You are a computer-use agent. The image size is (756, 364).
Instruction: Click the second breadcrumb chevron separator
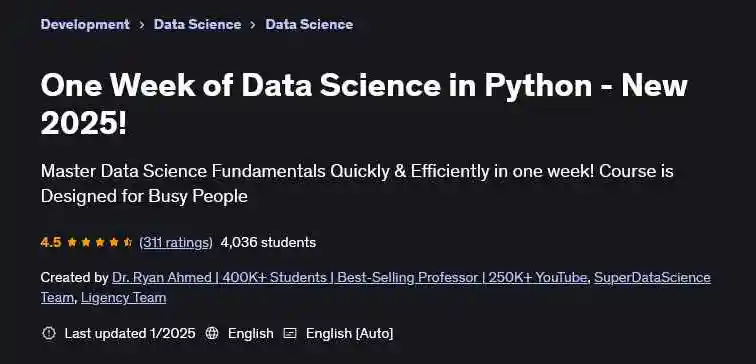click(x=253, y=25)
